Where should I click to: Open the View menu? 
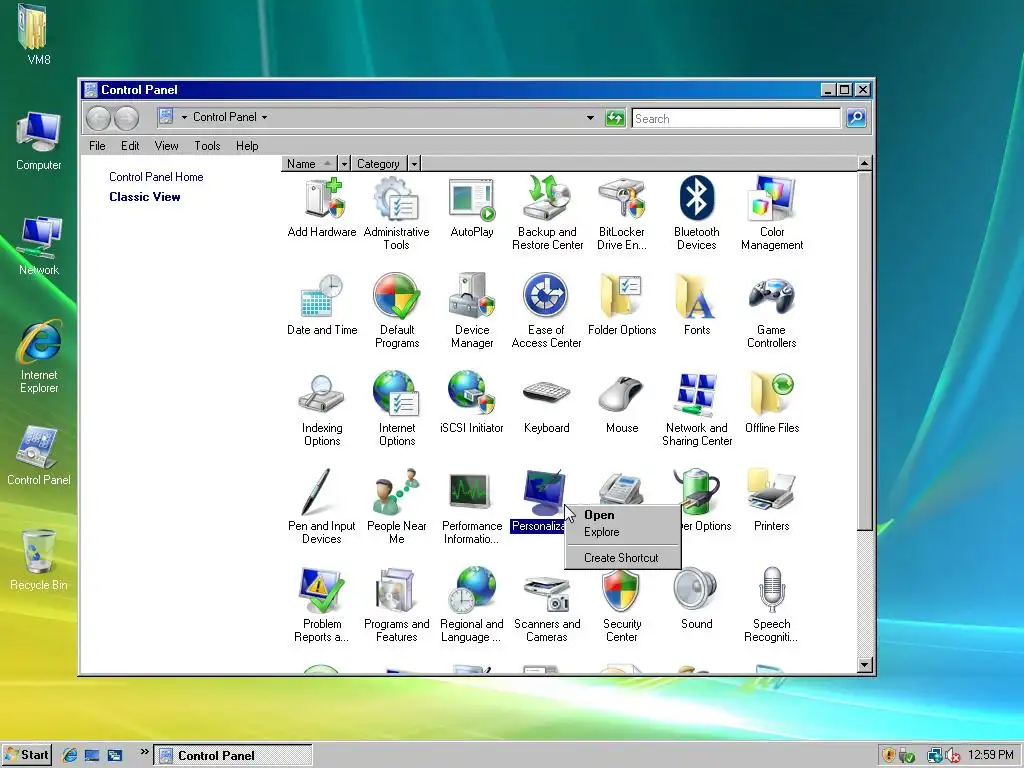[x=167, y=146]
